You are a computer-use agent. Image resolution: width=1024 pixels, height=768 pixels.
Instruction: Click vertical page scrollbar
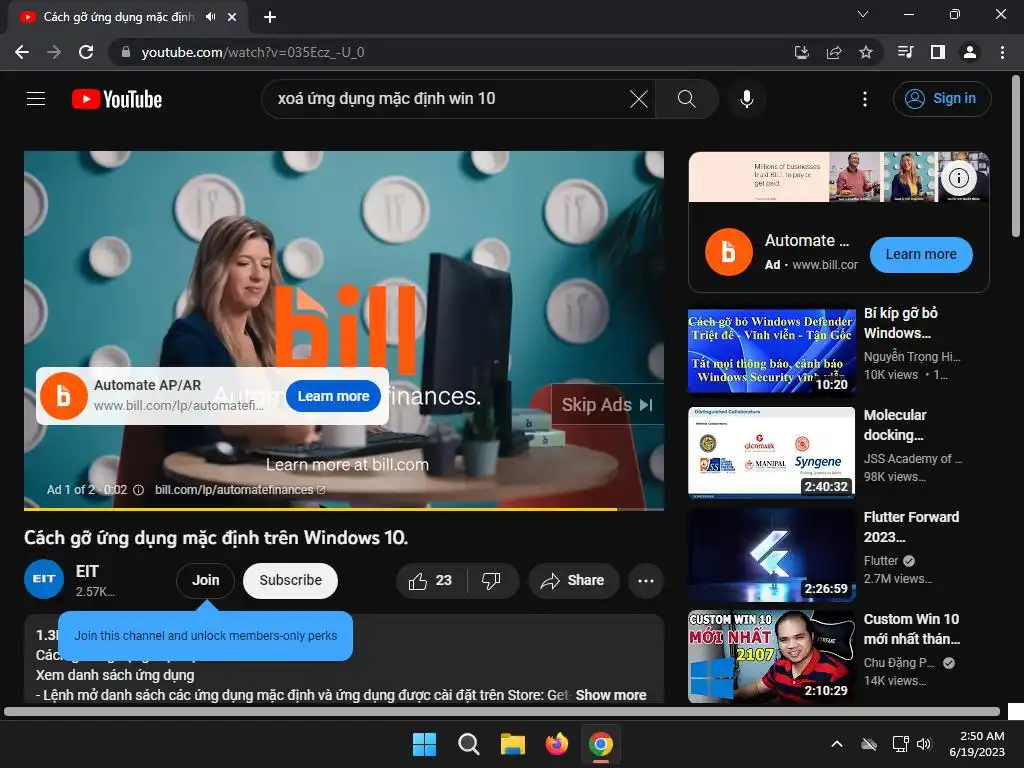1016,157
